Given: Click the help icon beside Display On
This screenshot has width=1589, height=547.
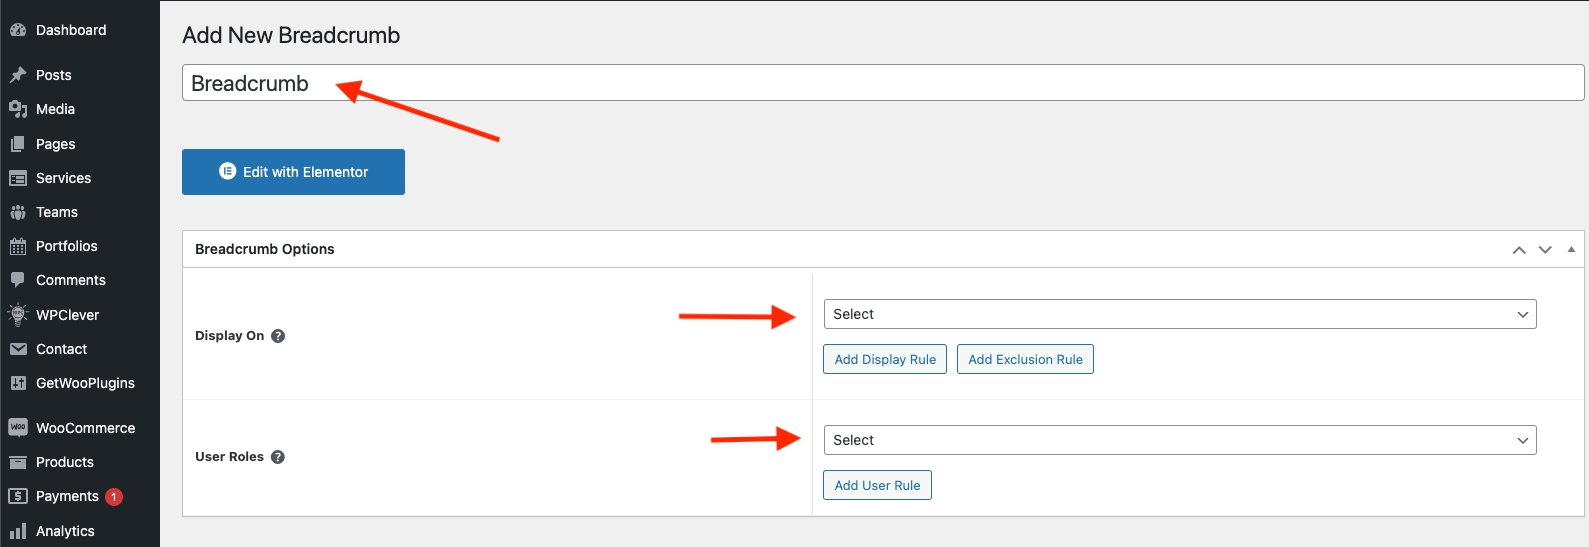Looking at the screenshot, I should (x=278, y=336).
